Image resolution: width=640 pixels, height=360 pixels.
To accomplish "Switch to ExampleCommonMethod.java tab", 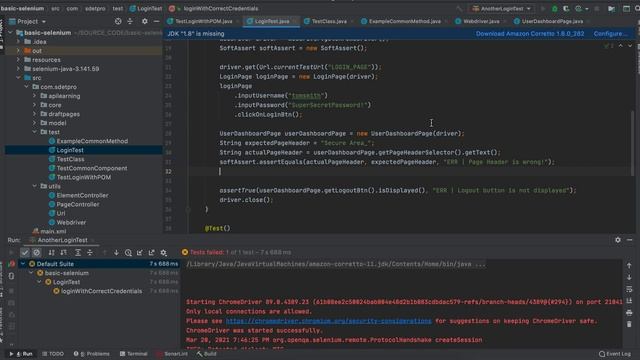I will tap(404, 21).
